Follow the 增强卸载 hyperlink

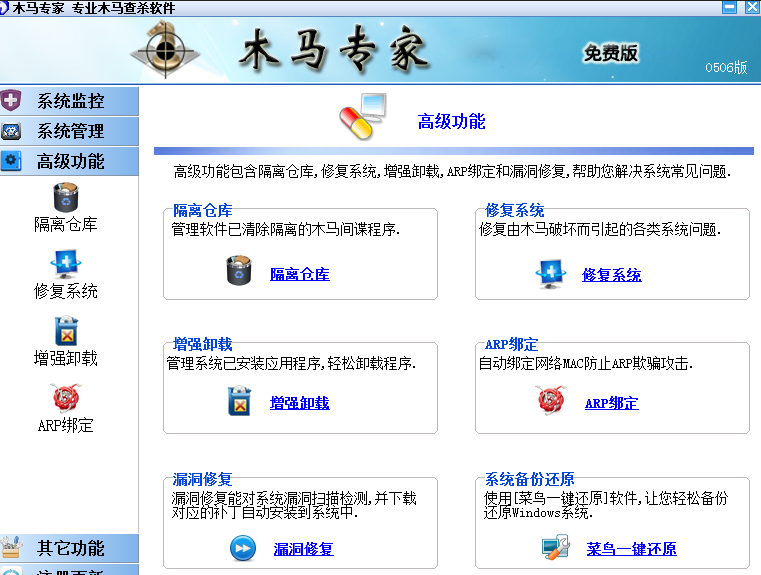click(x=300, y=403)
